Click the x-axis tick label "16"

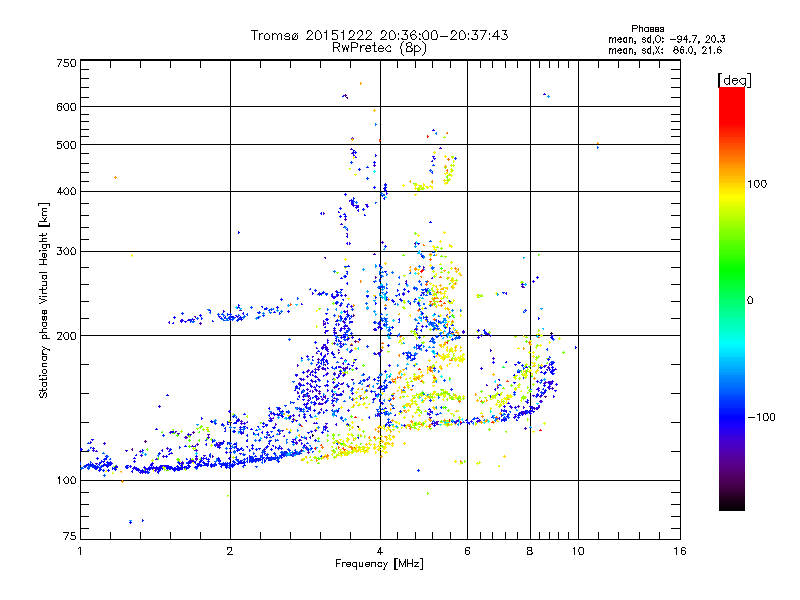[x=680, y=551]
